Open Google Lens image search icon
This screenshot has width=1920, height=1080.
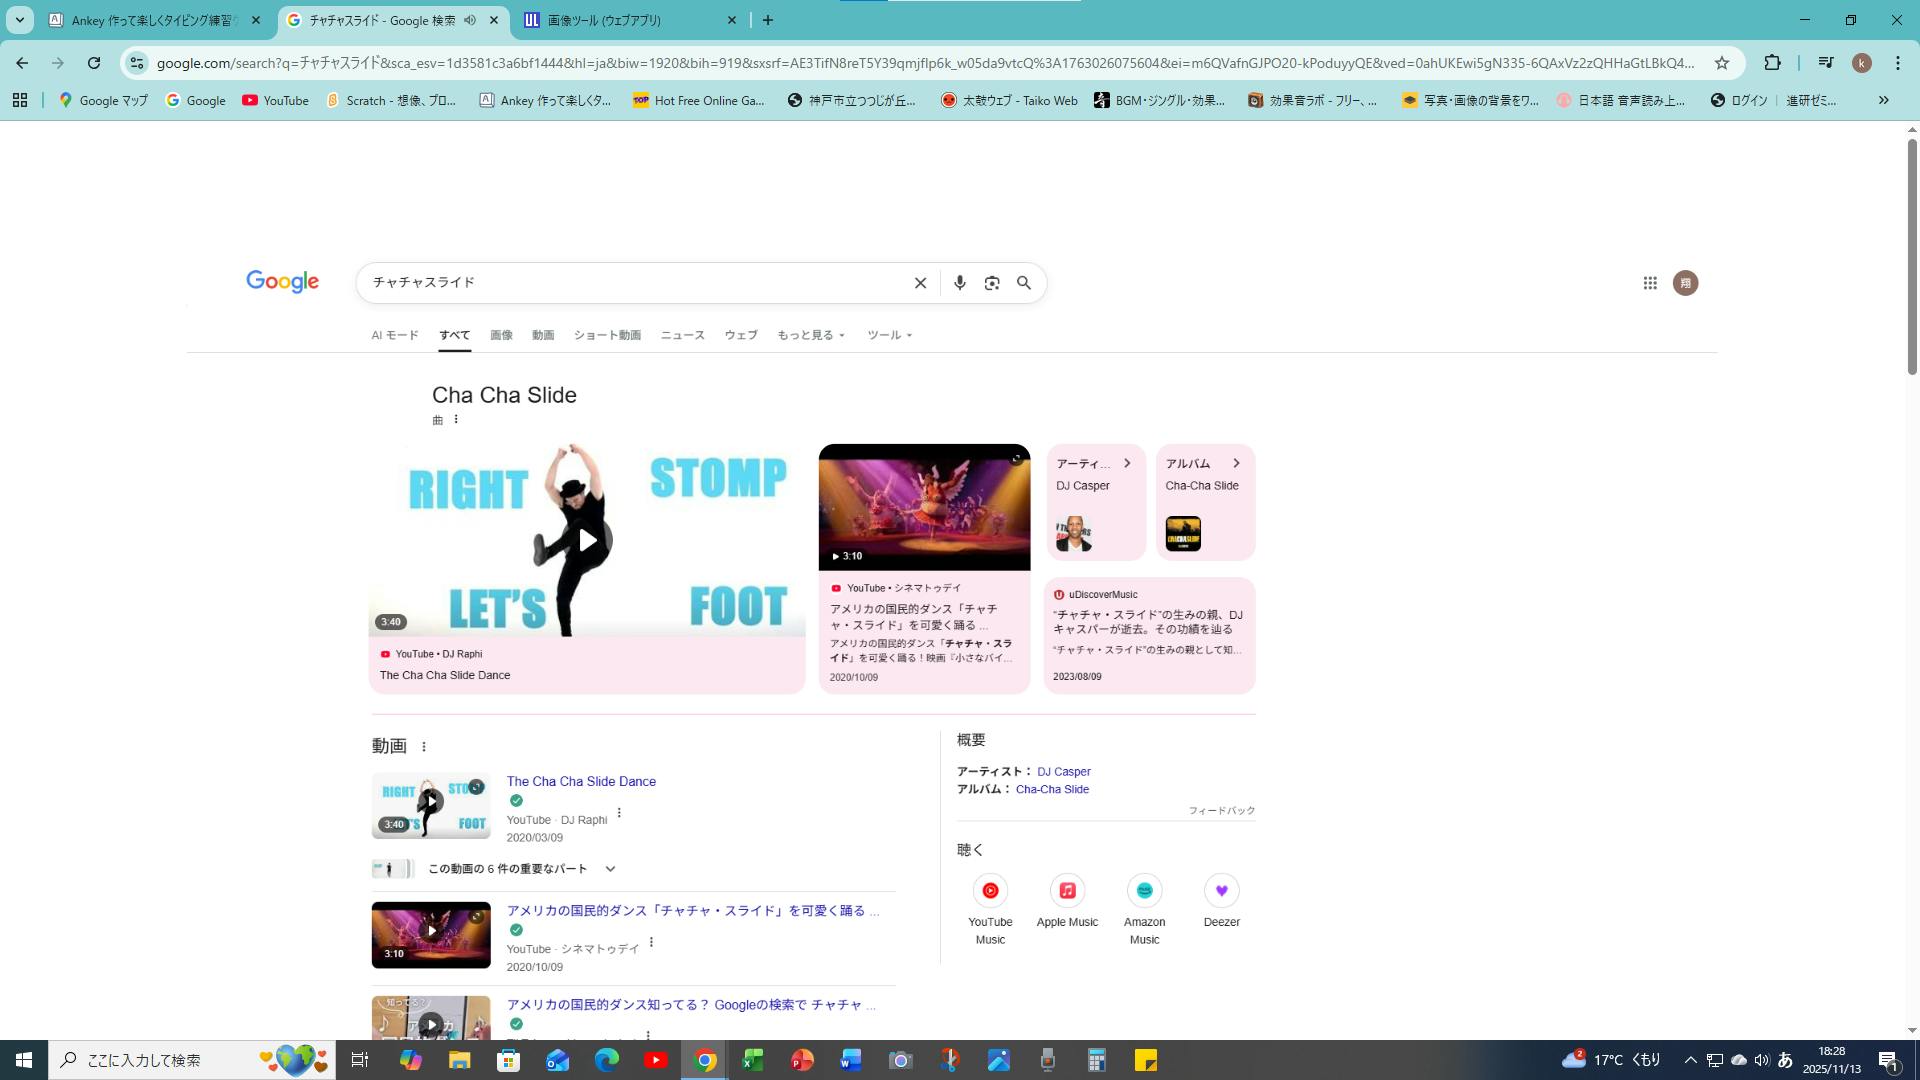[x=991, y=283]
